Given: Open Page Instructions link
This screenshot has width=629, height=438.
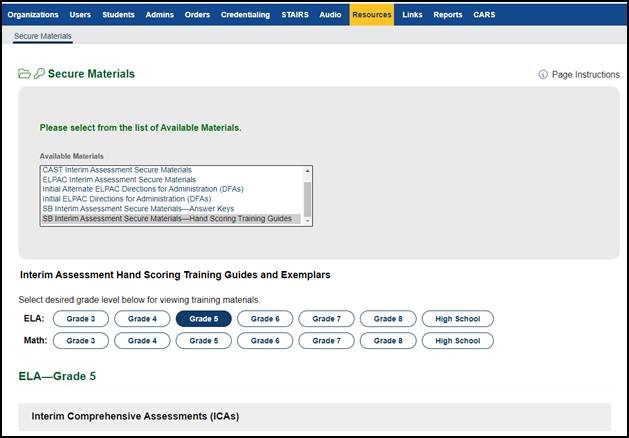Looking at the screenshot, I should tap(586, 75).
